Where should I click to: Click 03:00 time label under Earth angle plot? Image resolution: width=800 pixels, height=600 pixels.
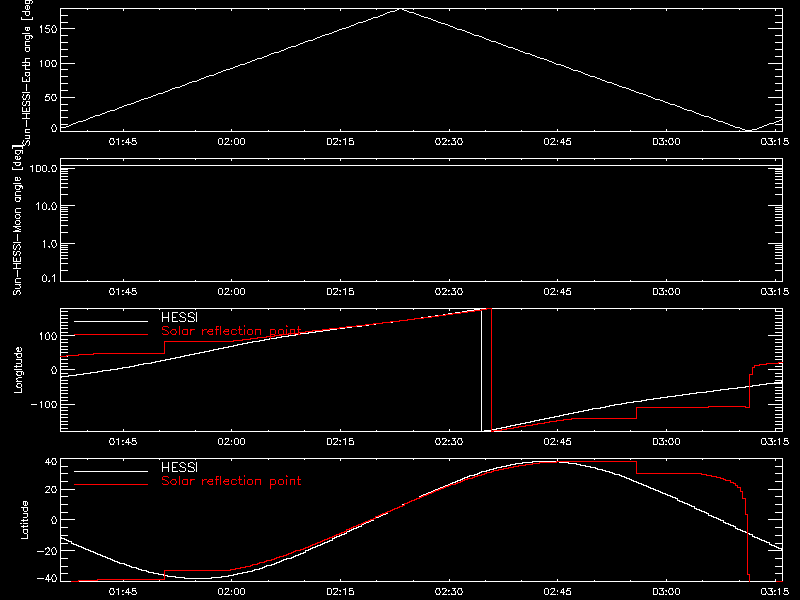point(666,141)
